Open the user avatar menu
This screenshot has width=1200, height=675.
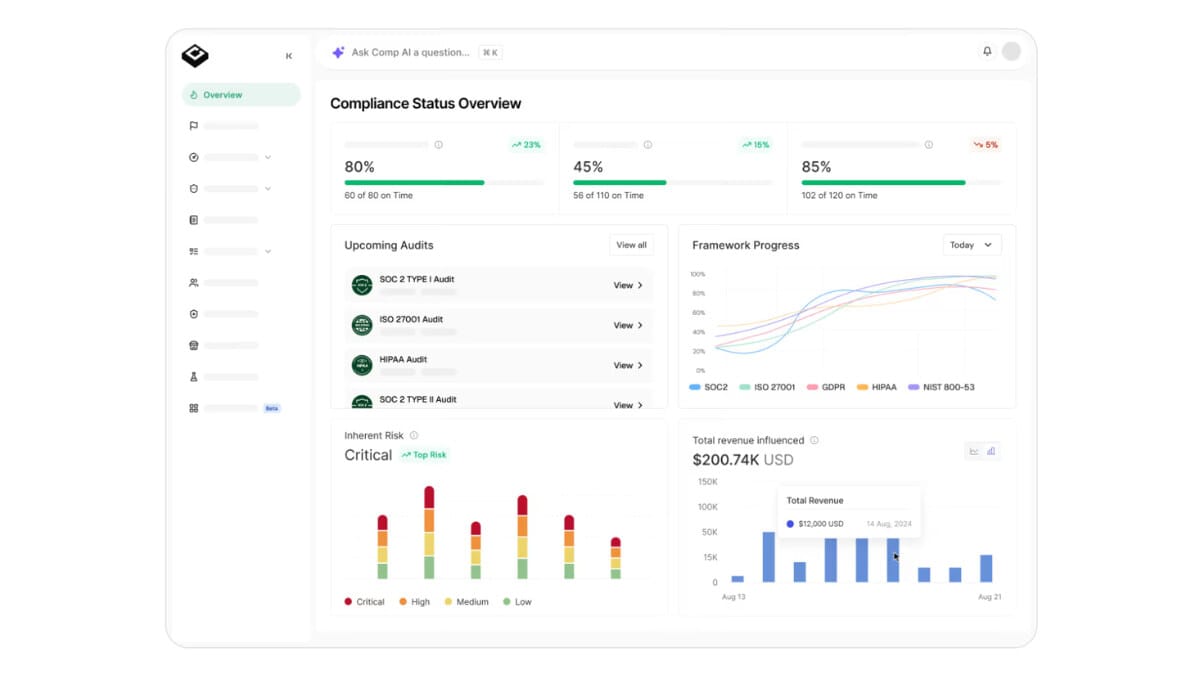pyautogui.click(x=1011, y=51)
